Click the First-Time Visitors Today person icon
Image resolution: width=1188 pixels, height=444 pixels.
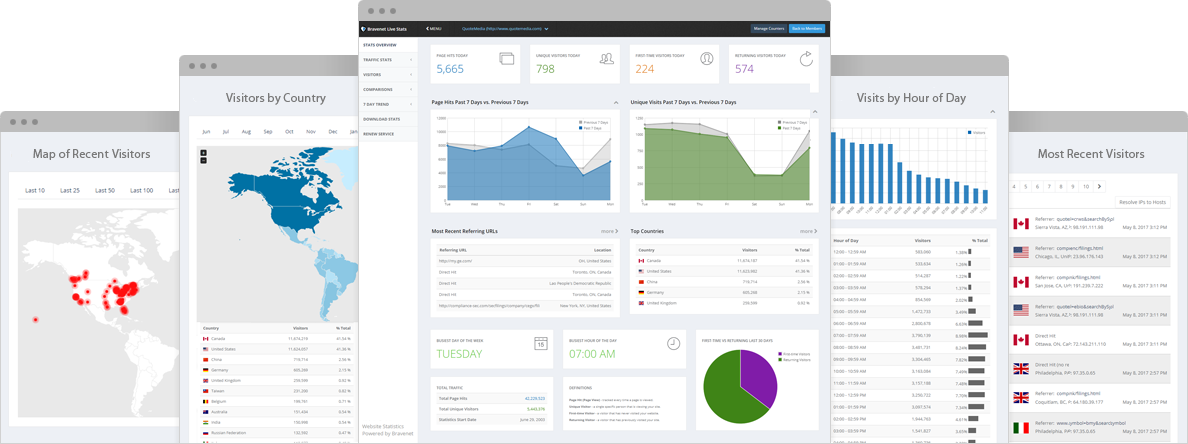707,58
